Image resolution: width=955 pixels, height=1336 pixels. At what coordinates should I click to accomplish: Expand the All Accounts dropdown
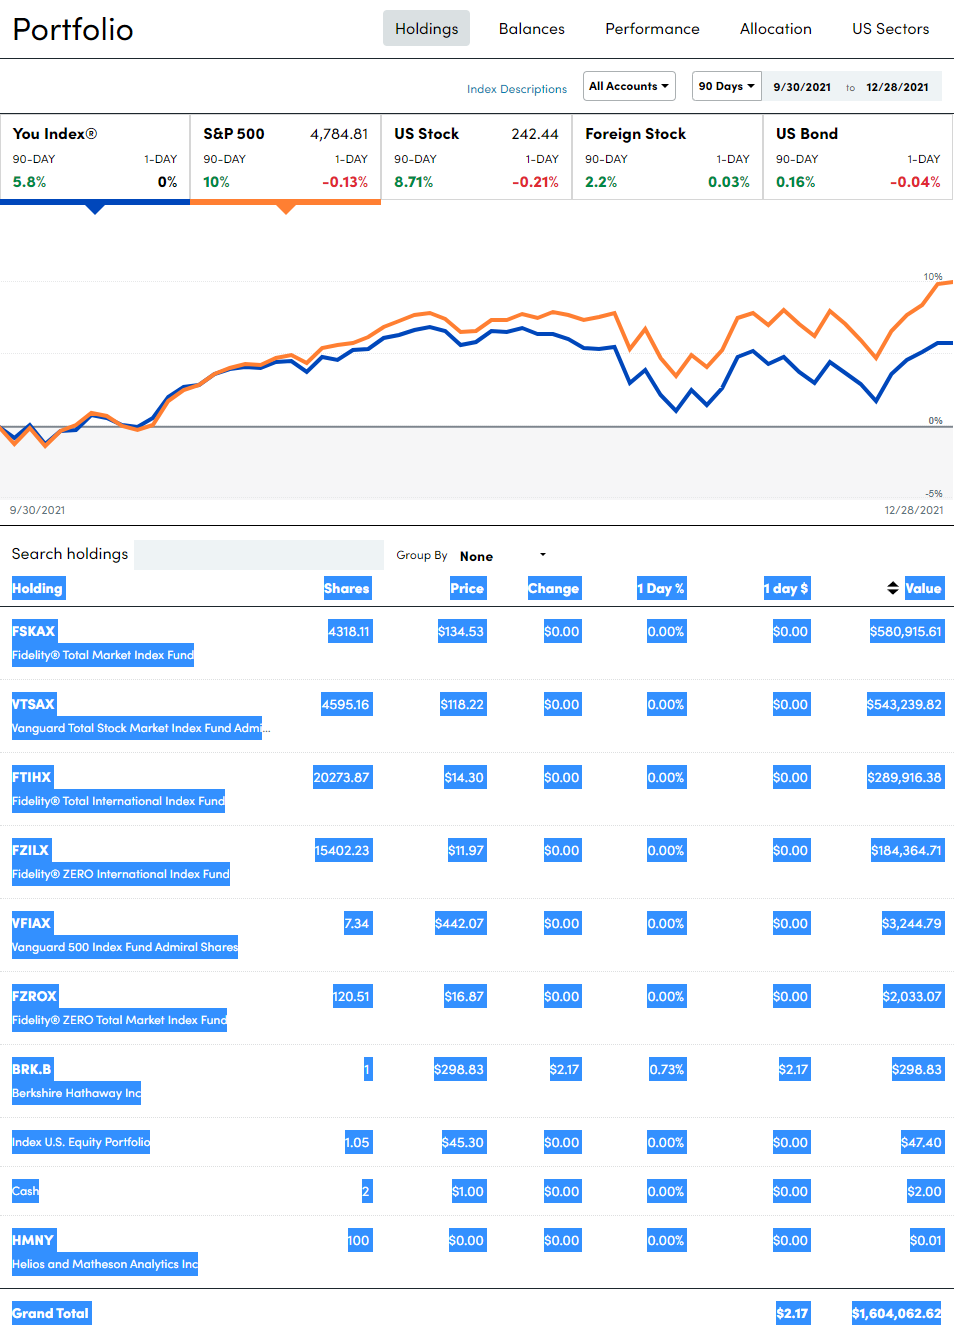629,86
